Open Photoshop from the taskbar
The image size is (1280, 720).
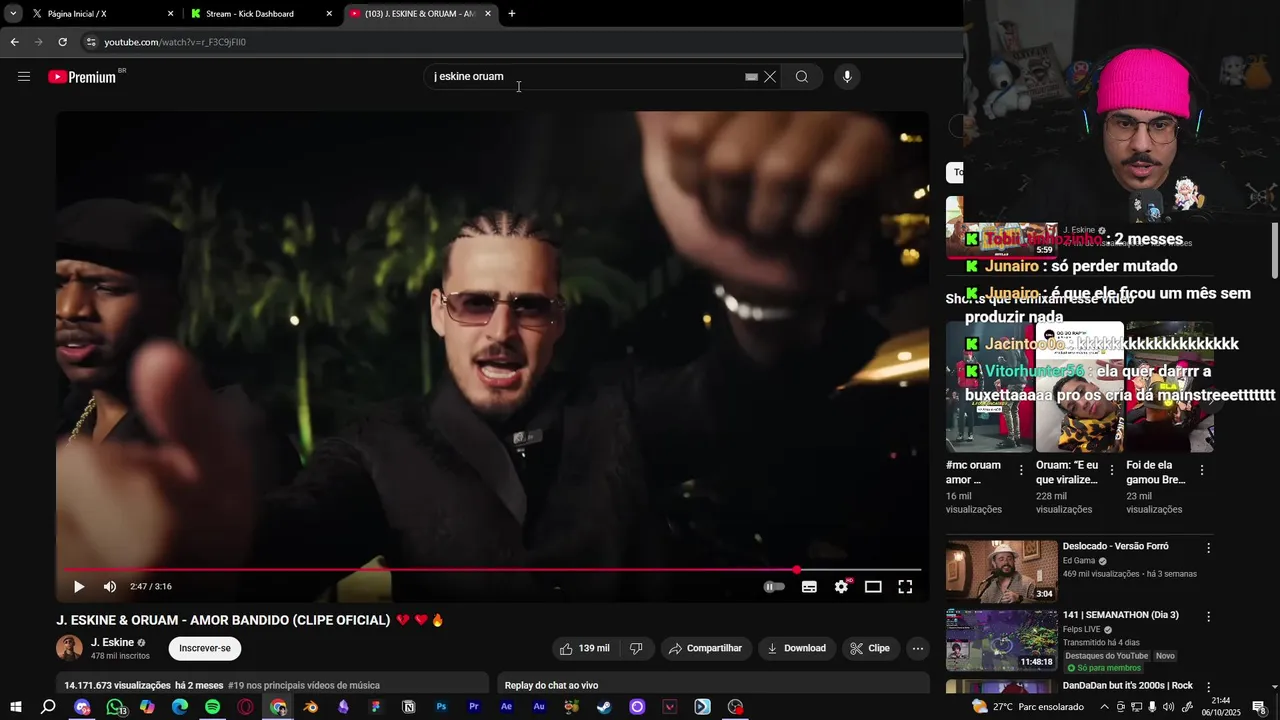pos(441,707)
